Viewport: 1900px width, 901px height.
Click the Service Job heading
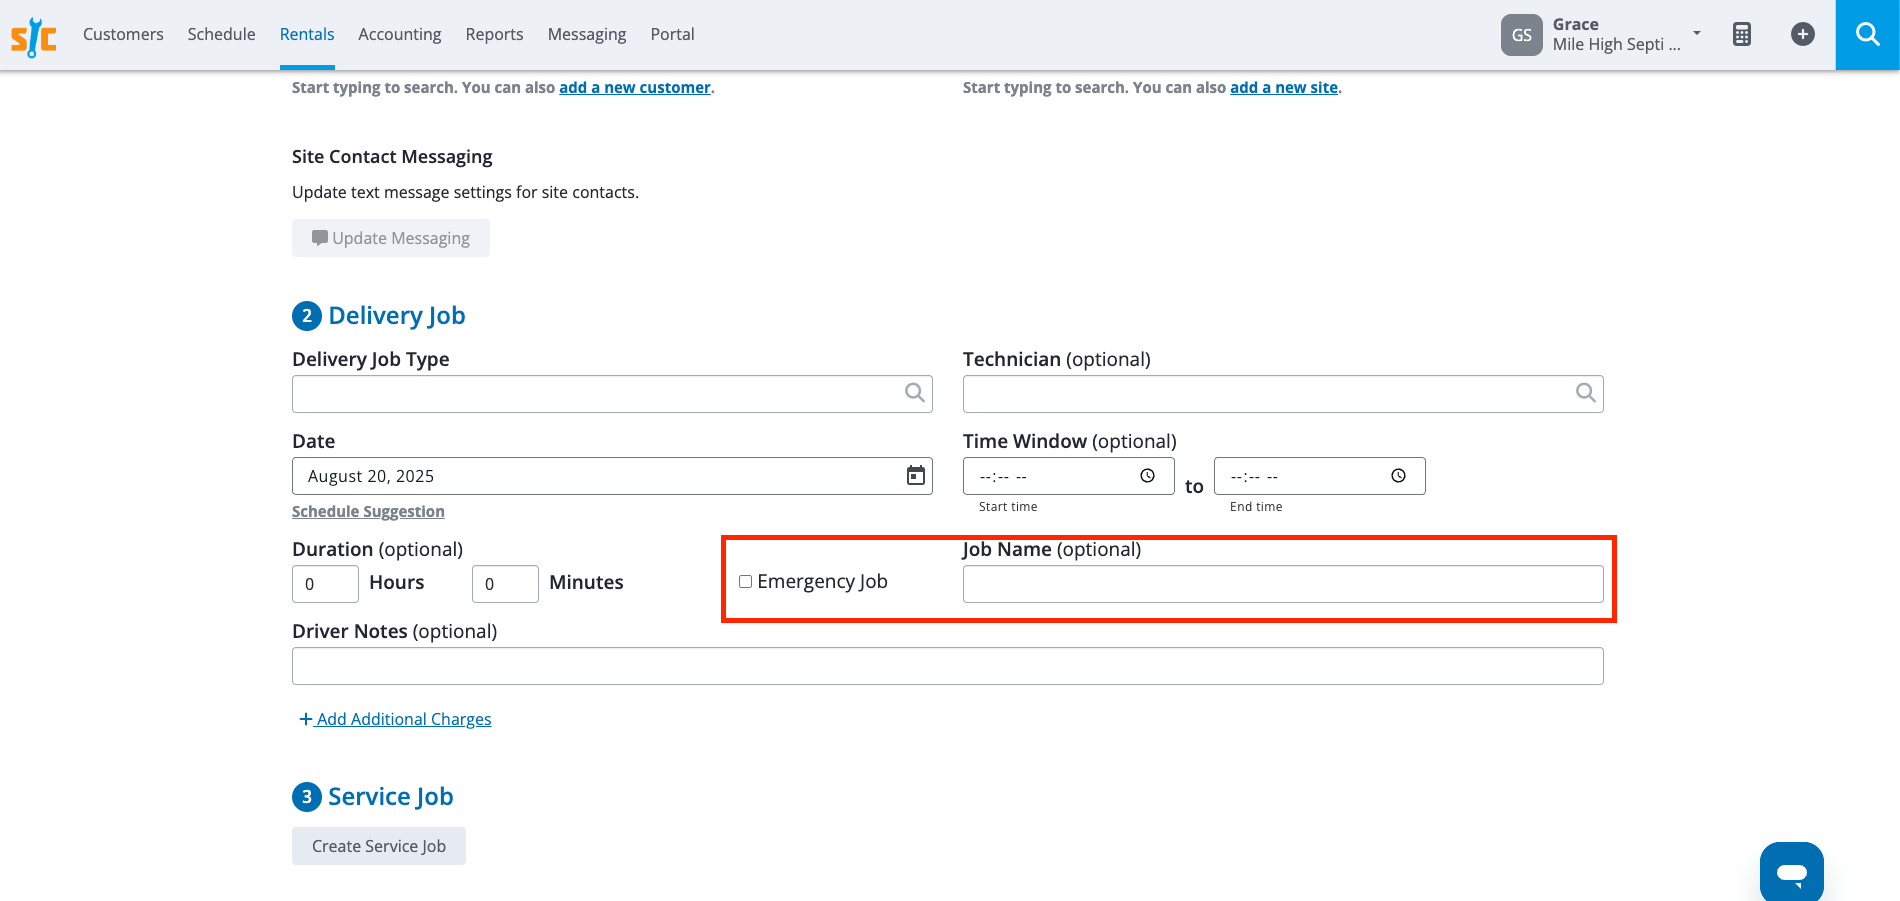[x=390, y=797]
